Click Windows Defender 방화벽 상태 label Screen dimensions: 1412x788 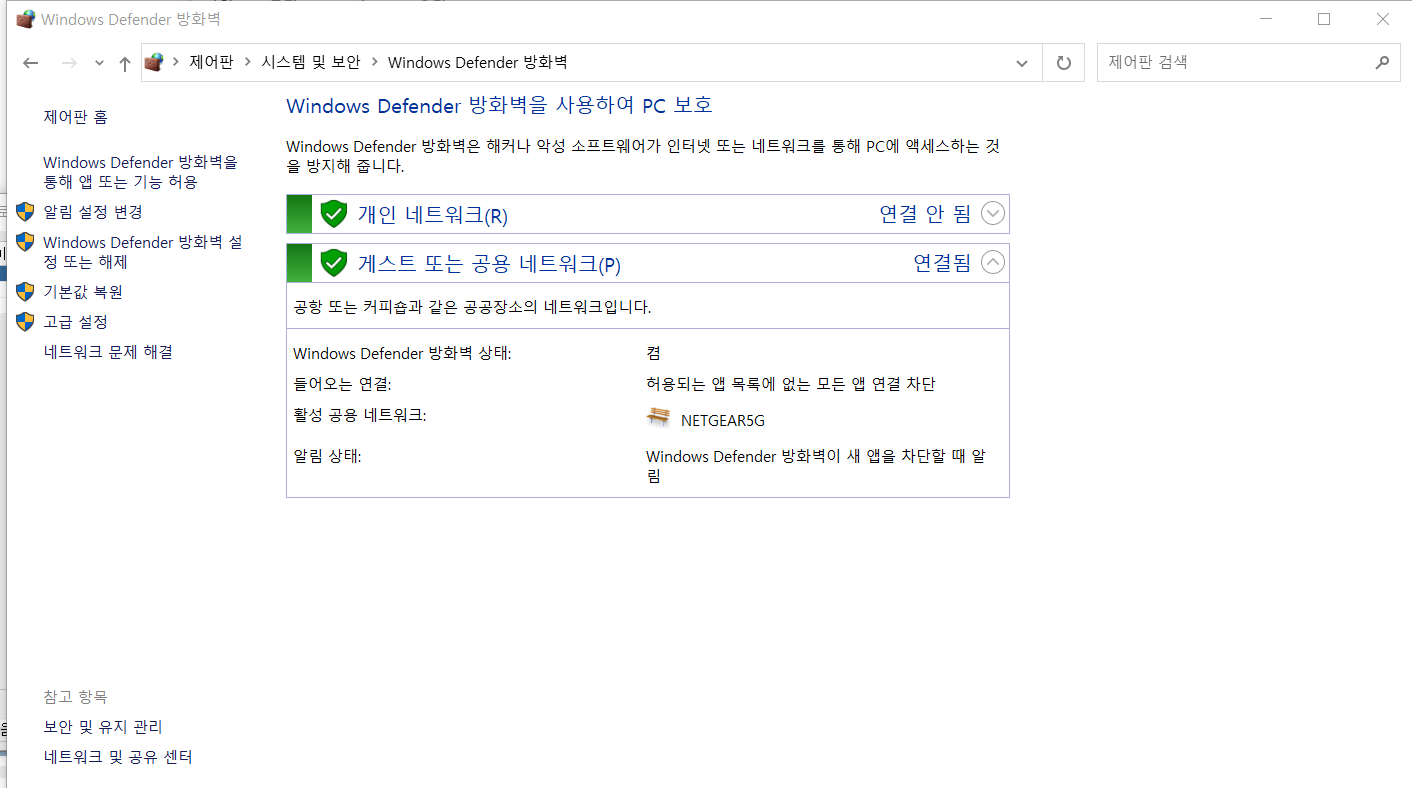tap(402, 353)
